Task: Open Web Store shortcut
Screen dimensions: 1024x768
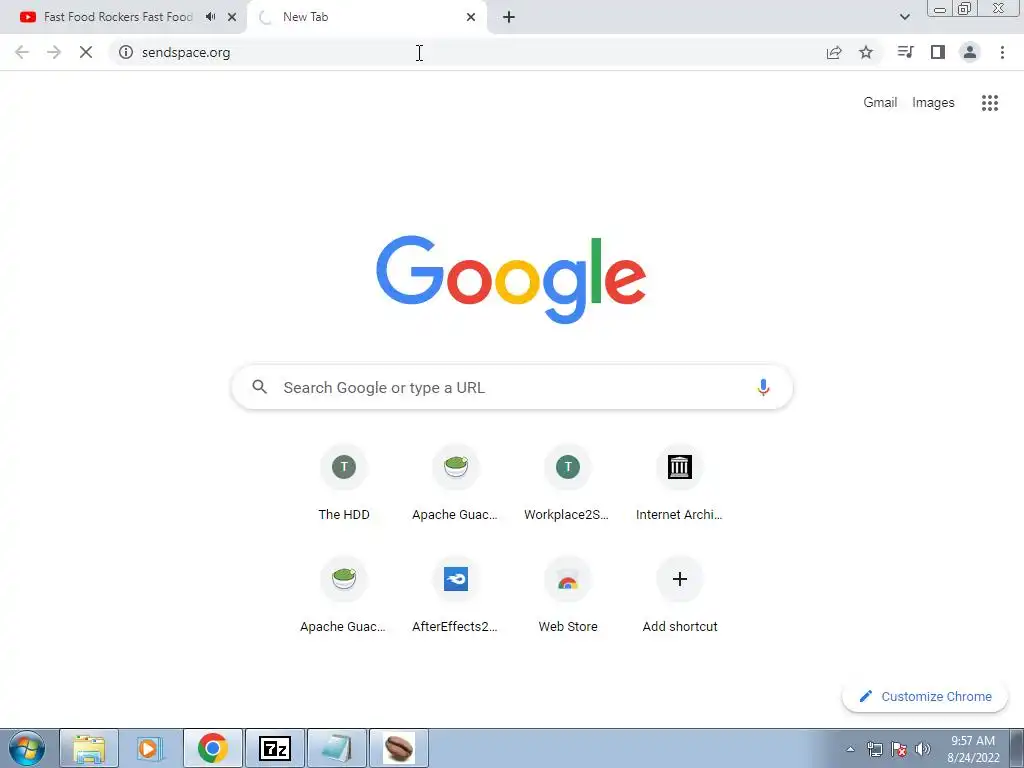Action: pos(568,595)
